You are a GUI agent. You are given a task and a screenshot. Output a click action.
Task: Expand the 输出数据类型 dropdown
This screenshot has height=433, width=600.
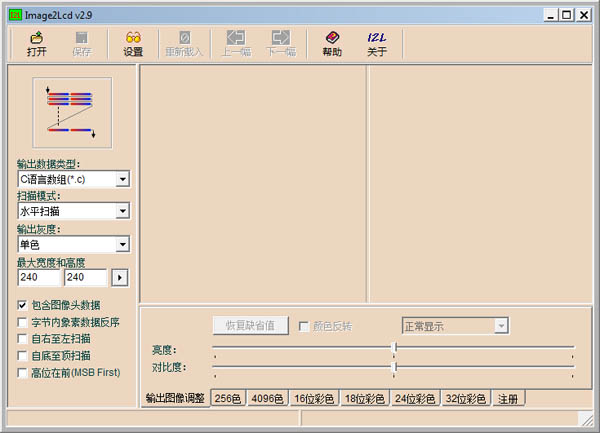[122, 179]
